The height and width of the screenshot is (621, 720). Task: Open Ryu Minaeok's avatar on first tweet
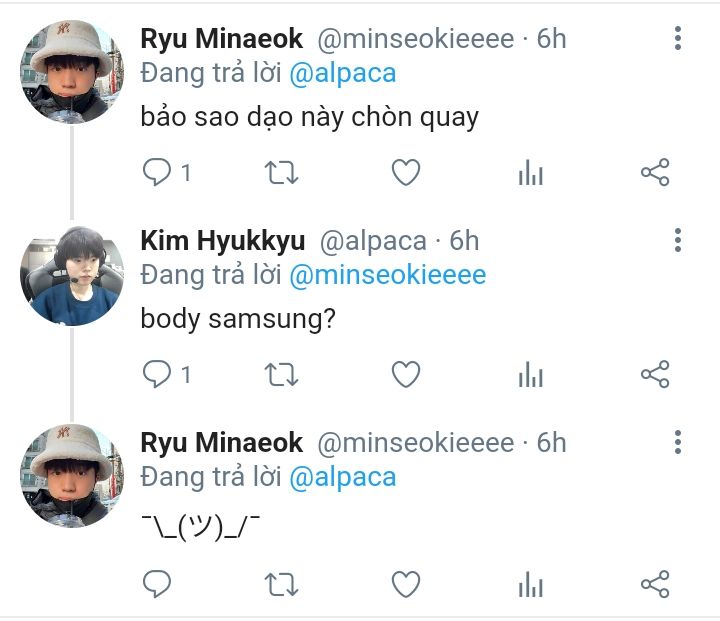pos(71,73)
